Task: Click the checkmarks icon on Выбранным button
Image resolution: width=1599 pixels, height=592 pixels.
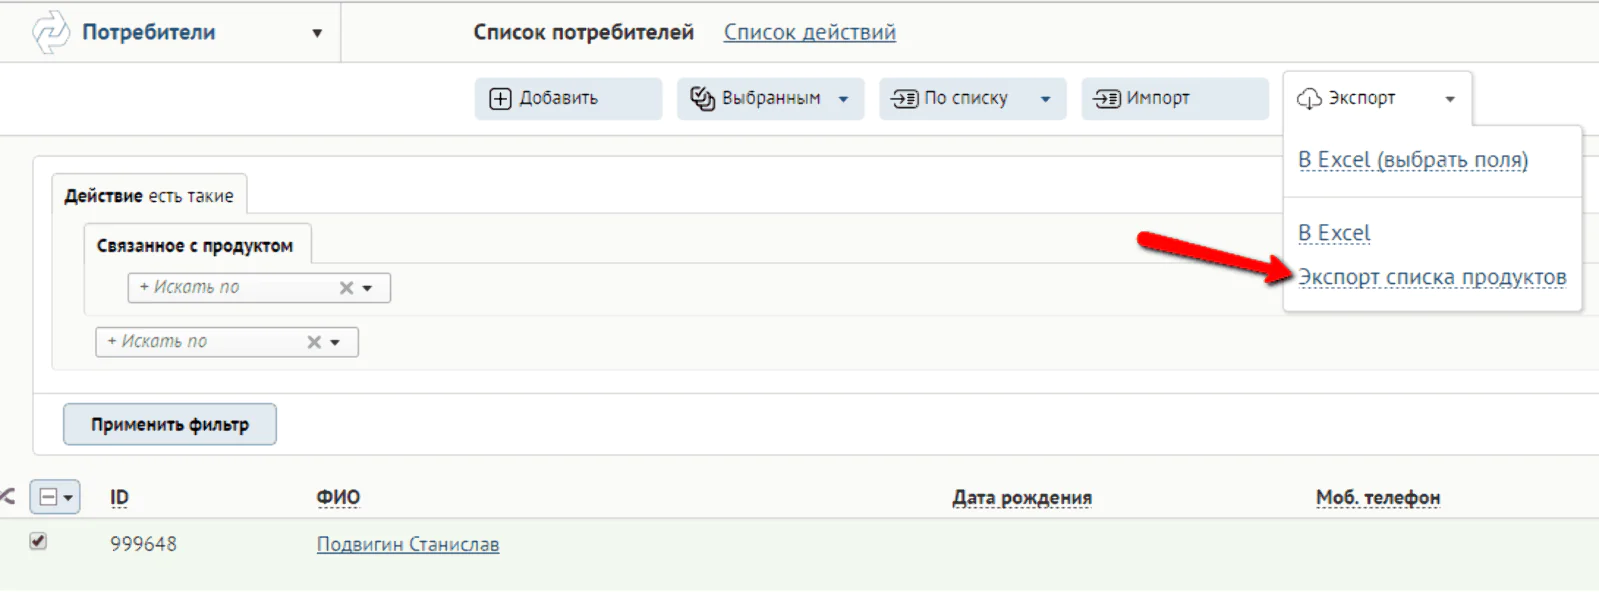Action: coord(703,98)
